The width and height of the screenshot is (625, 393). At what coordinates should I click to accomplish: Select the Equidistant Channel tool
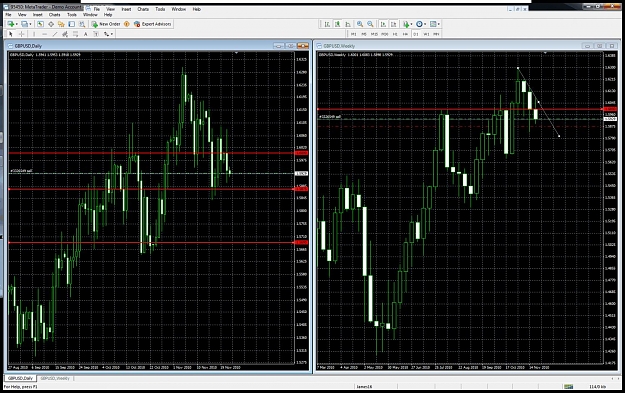pos(65,34)
